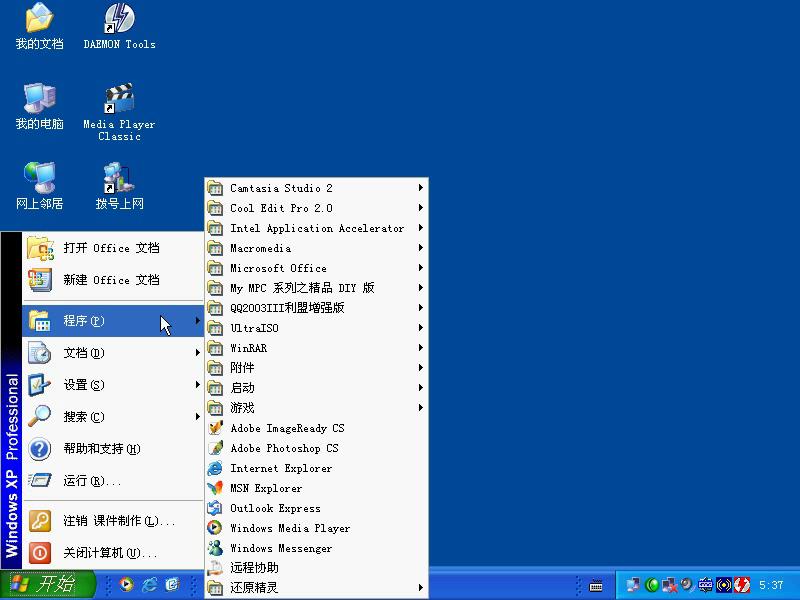The width and height of the screenshot is (800, 600).
Task: Expand the Macromedia submenu arrow
Action: click(420, 248)
